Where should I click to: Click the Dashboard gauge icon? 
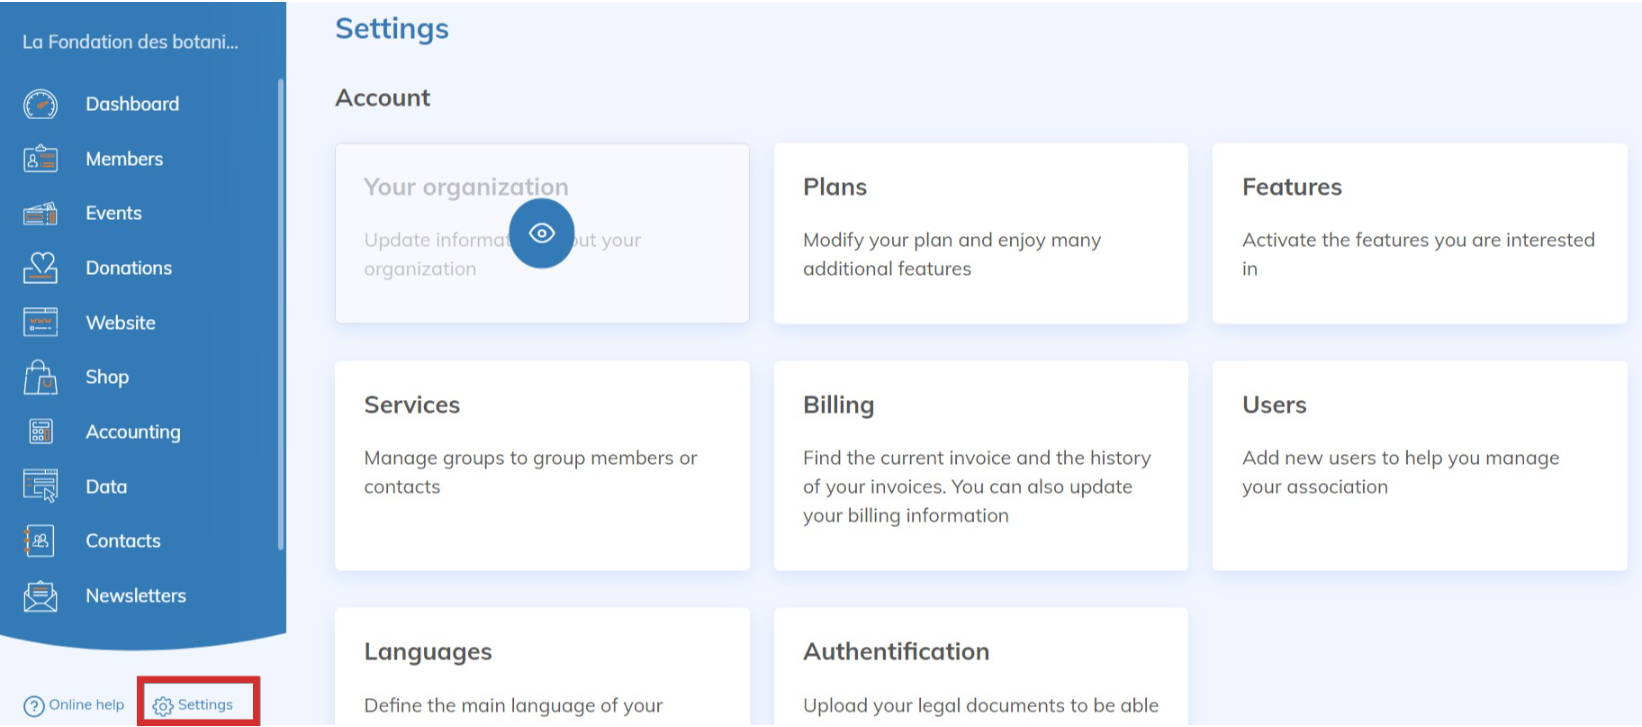(x=40, y=104)
